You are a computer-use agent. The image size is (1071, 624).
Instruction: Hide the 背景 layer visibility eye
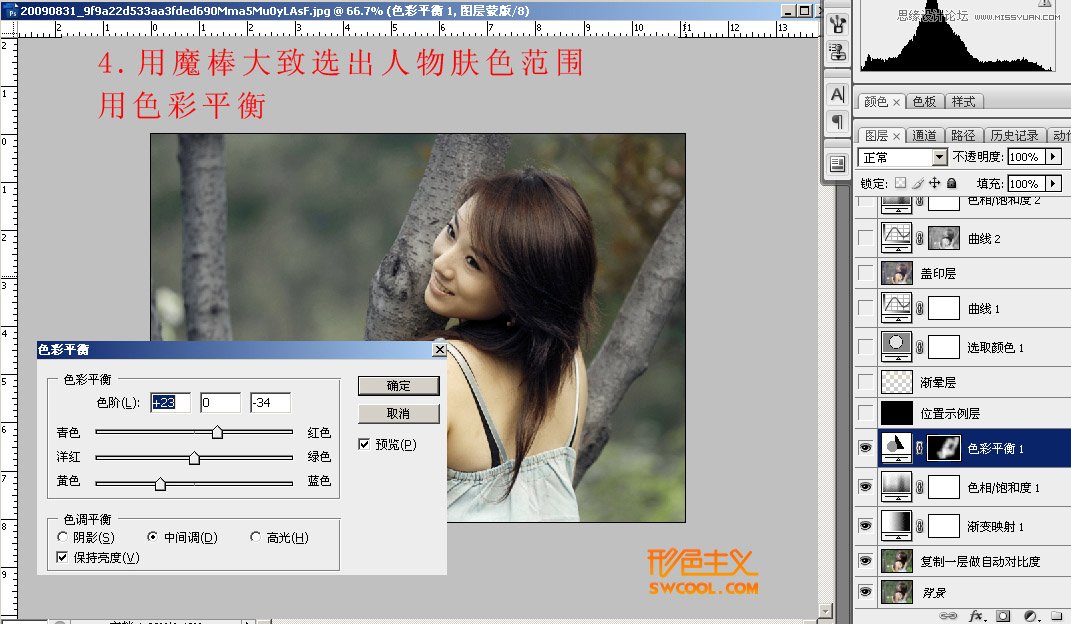point(865,592)
